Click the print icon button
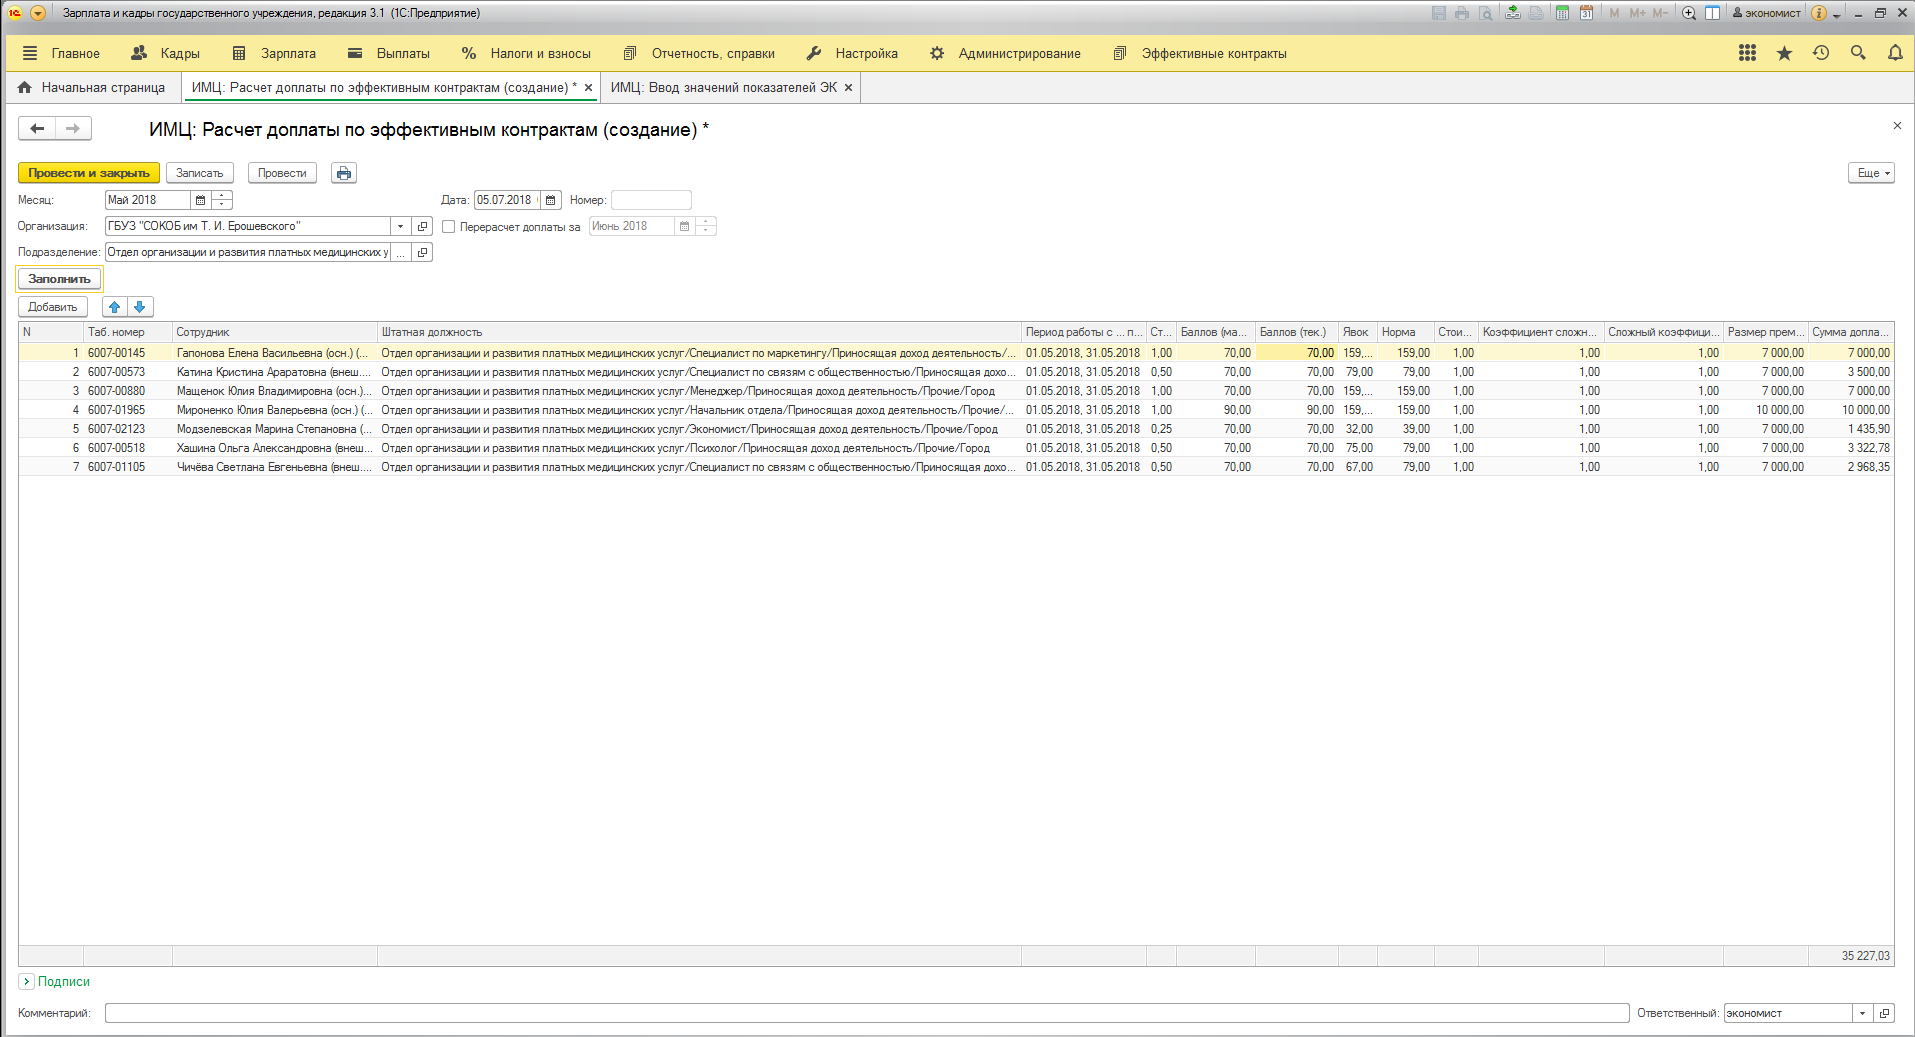 tap(344, 173)
